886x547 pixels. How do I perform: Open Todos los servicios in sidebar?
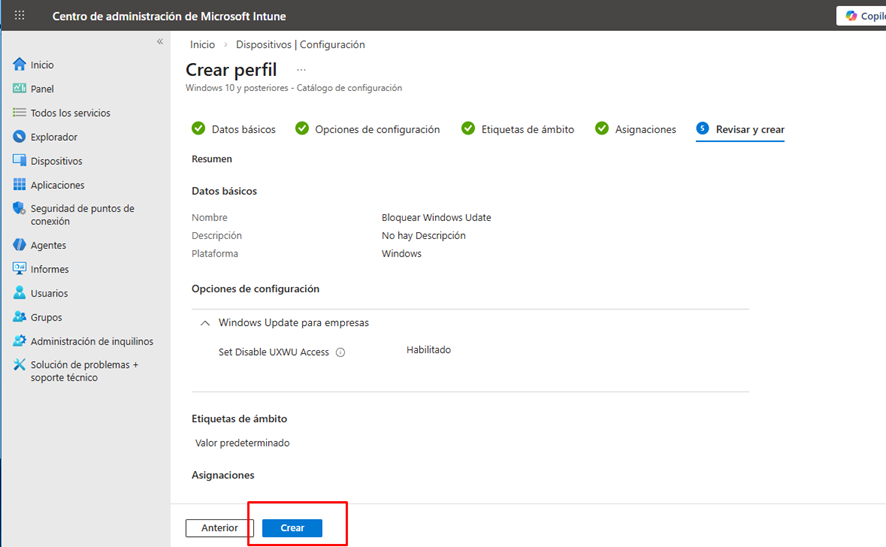coord(70,113)
